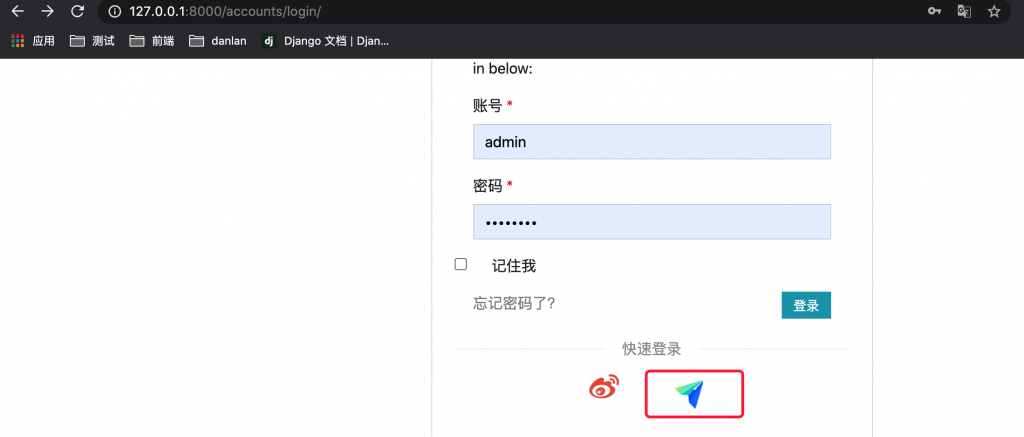Reload the login page
1024x437 pixels.
tap(77, 12)
